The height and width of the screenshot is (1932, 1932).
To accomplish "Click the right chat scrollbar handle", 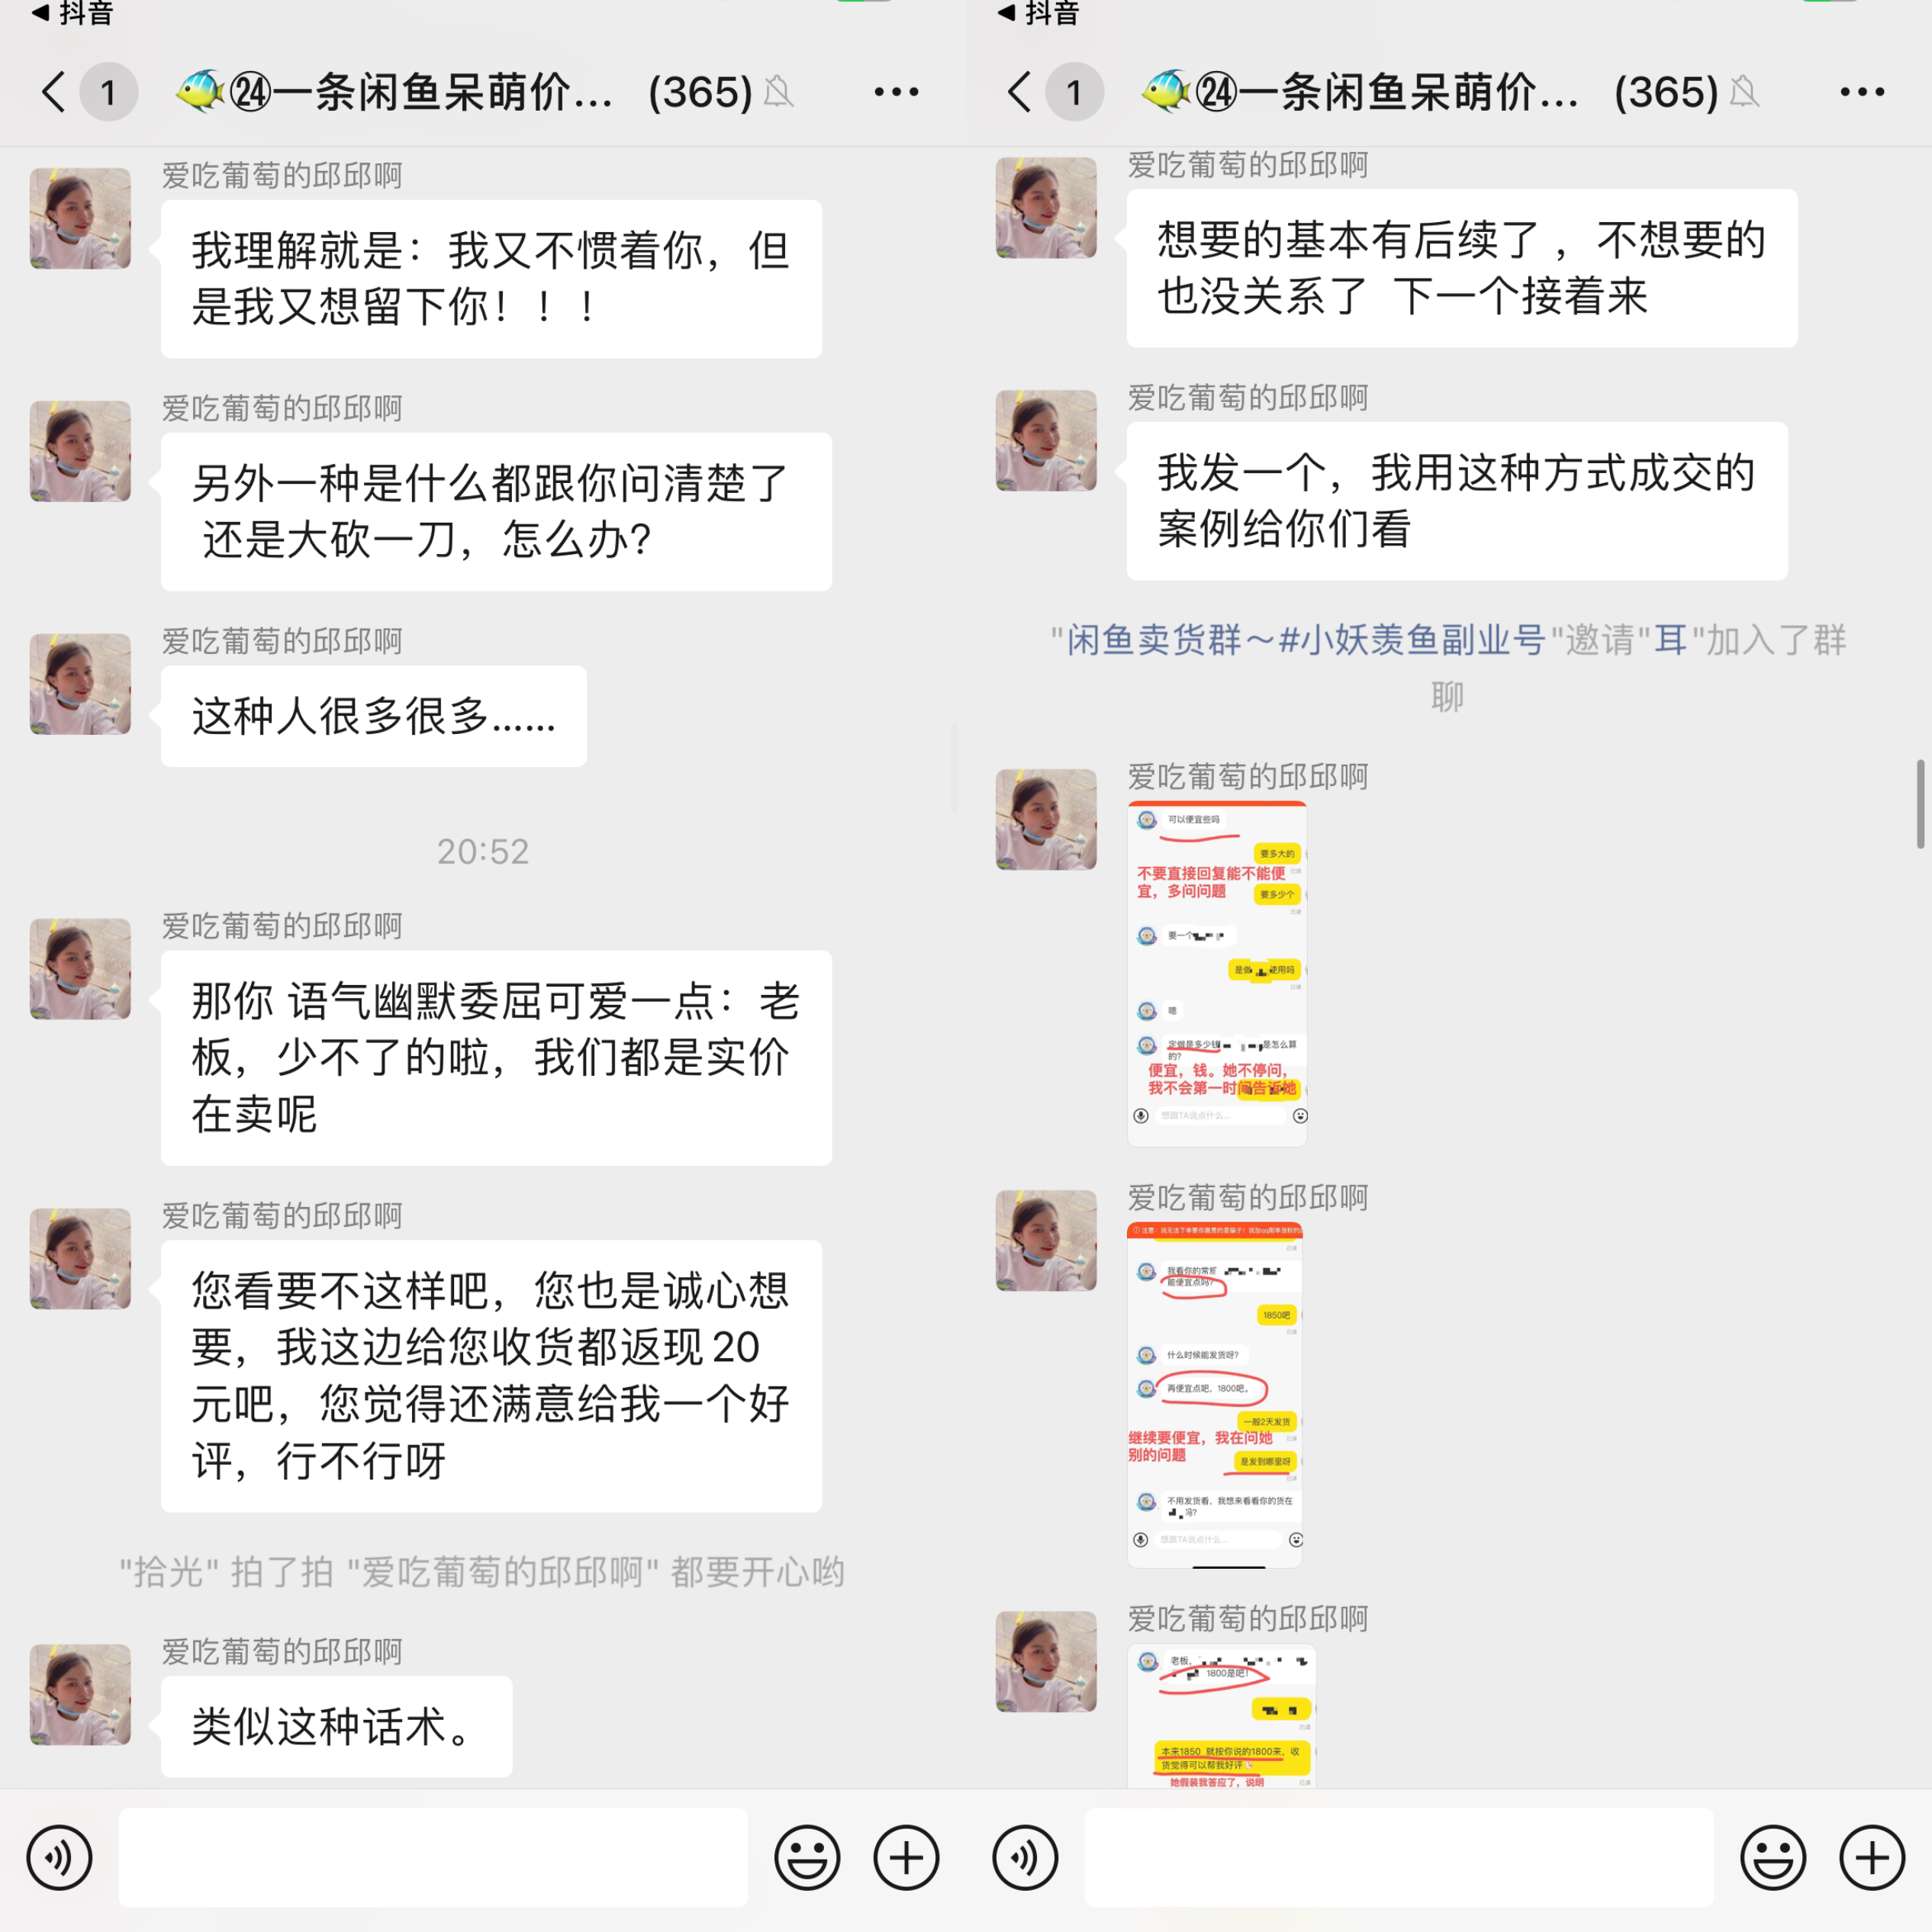I will click(1920, 804).
